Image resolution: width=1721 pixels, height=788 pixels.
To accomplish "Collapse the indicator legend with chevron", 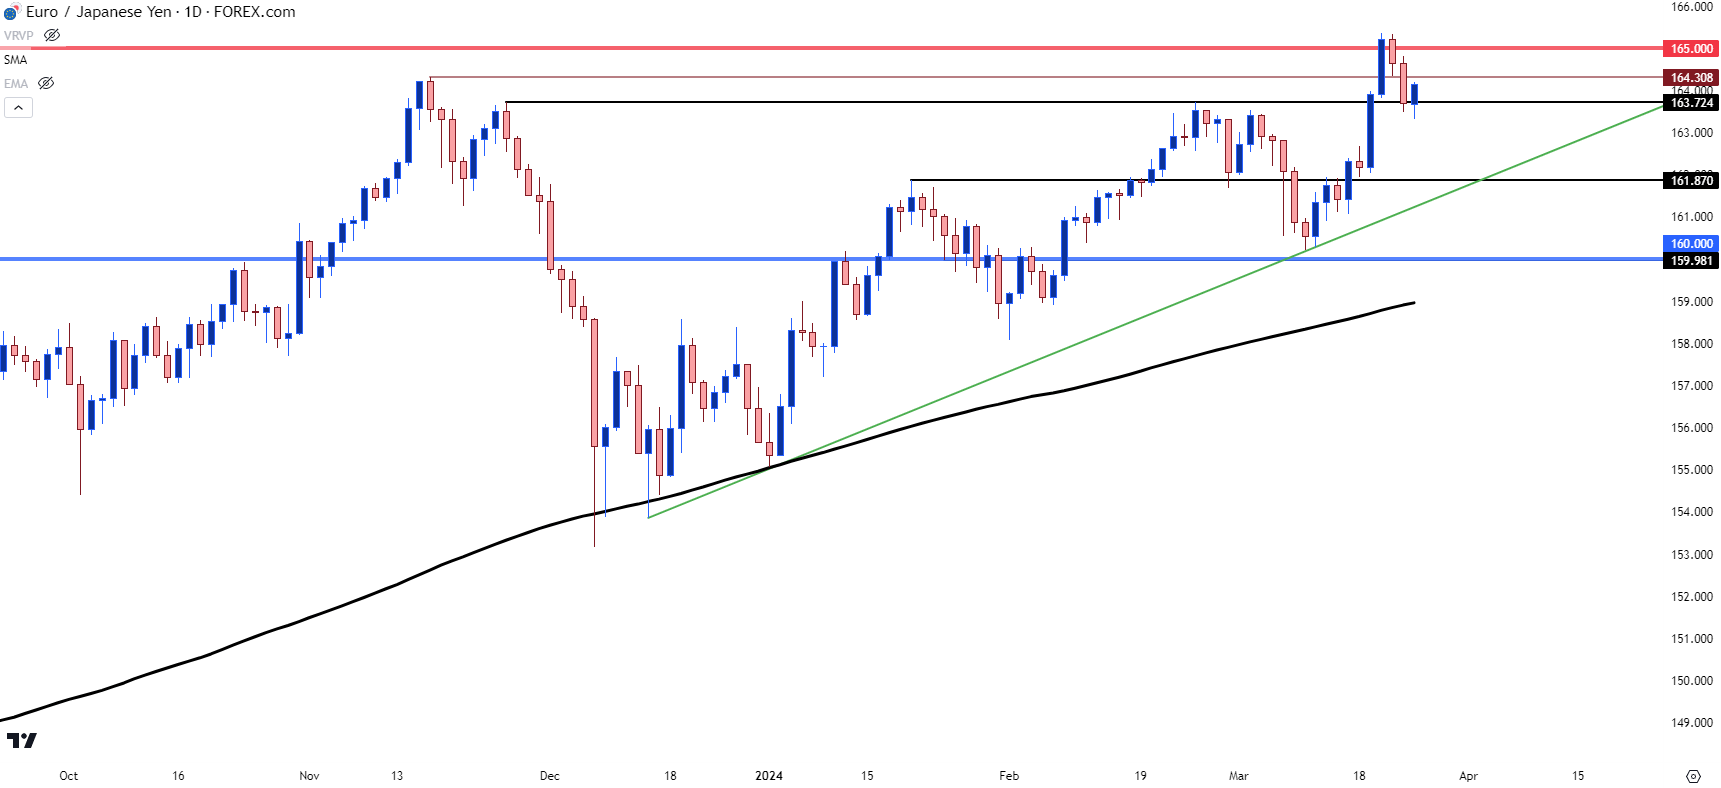I will [x=18, y=107].
